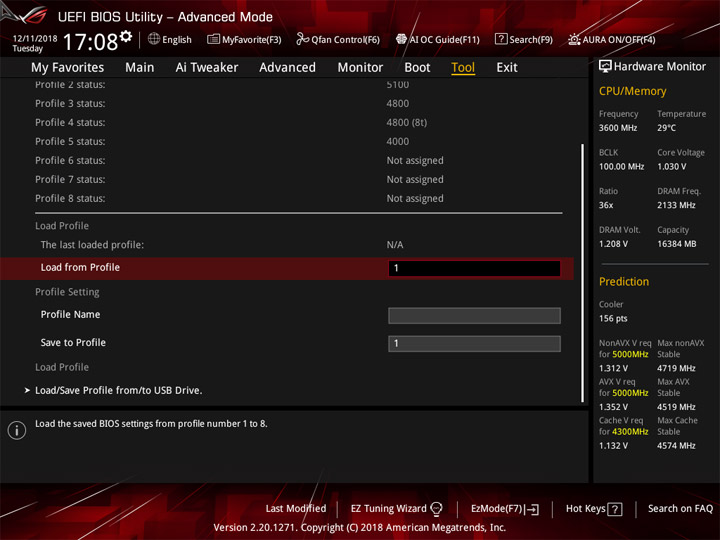
Task: Click Profile 8 status row label
Action: point(70,198)
